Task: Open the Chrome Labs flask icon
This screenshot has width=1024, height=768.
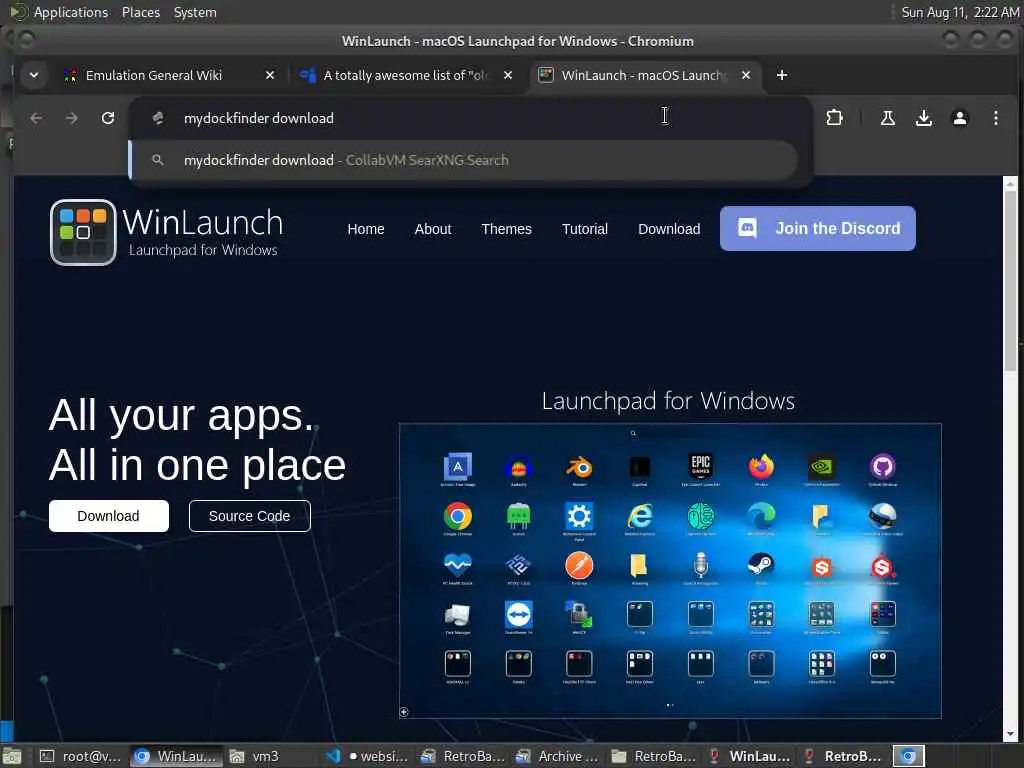Action: pos(888,118)
